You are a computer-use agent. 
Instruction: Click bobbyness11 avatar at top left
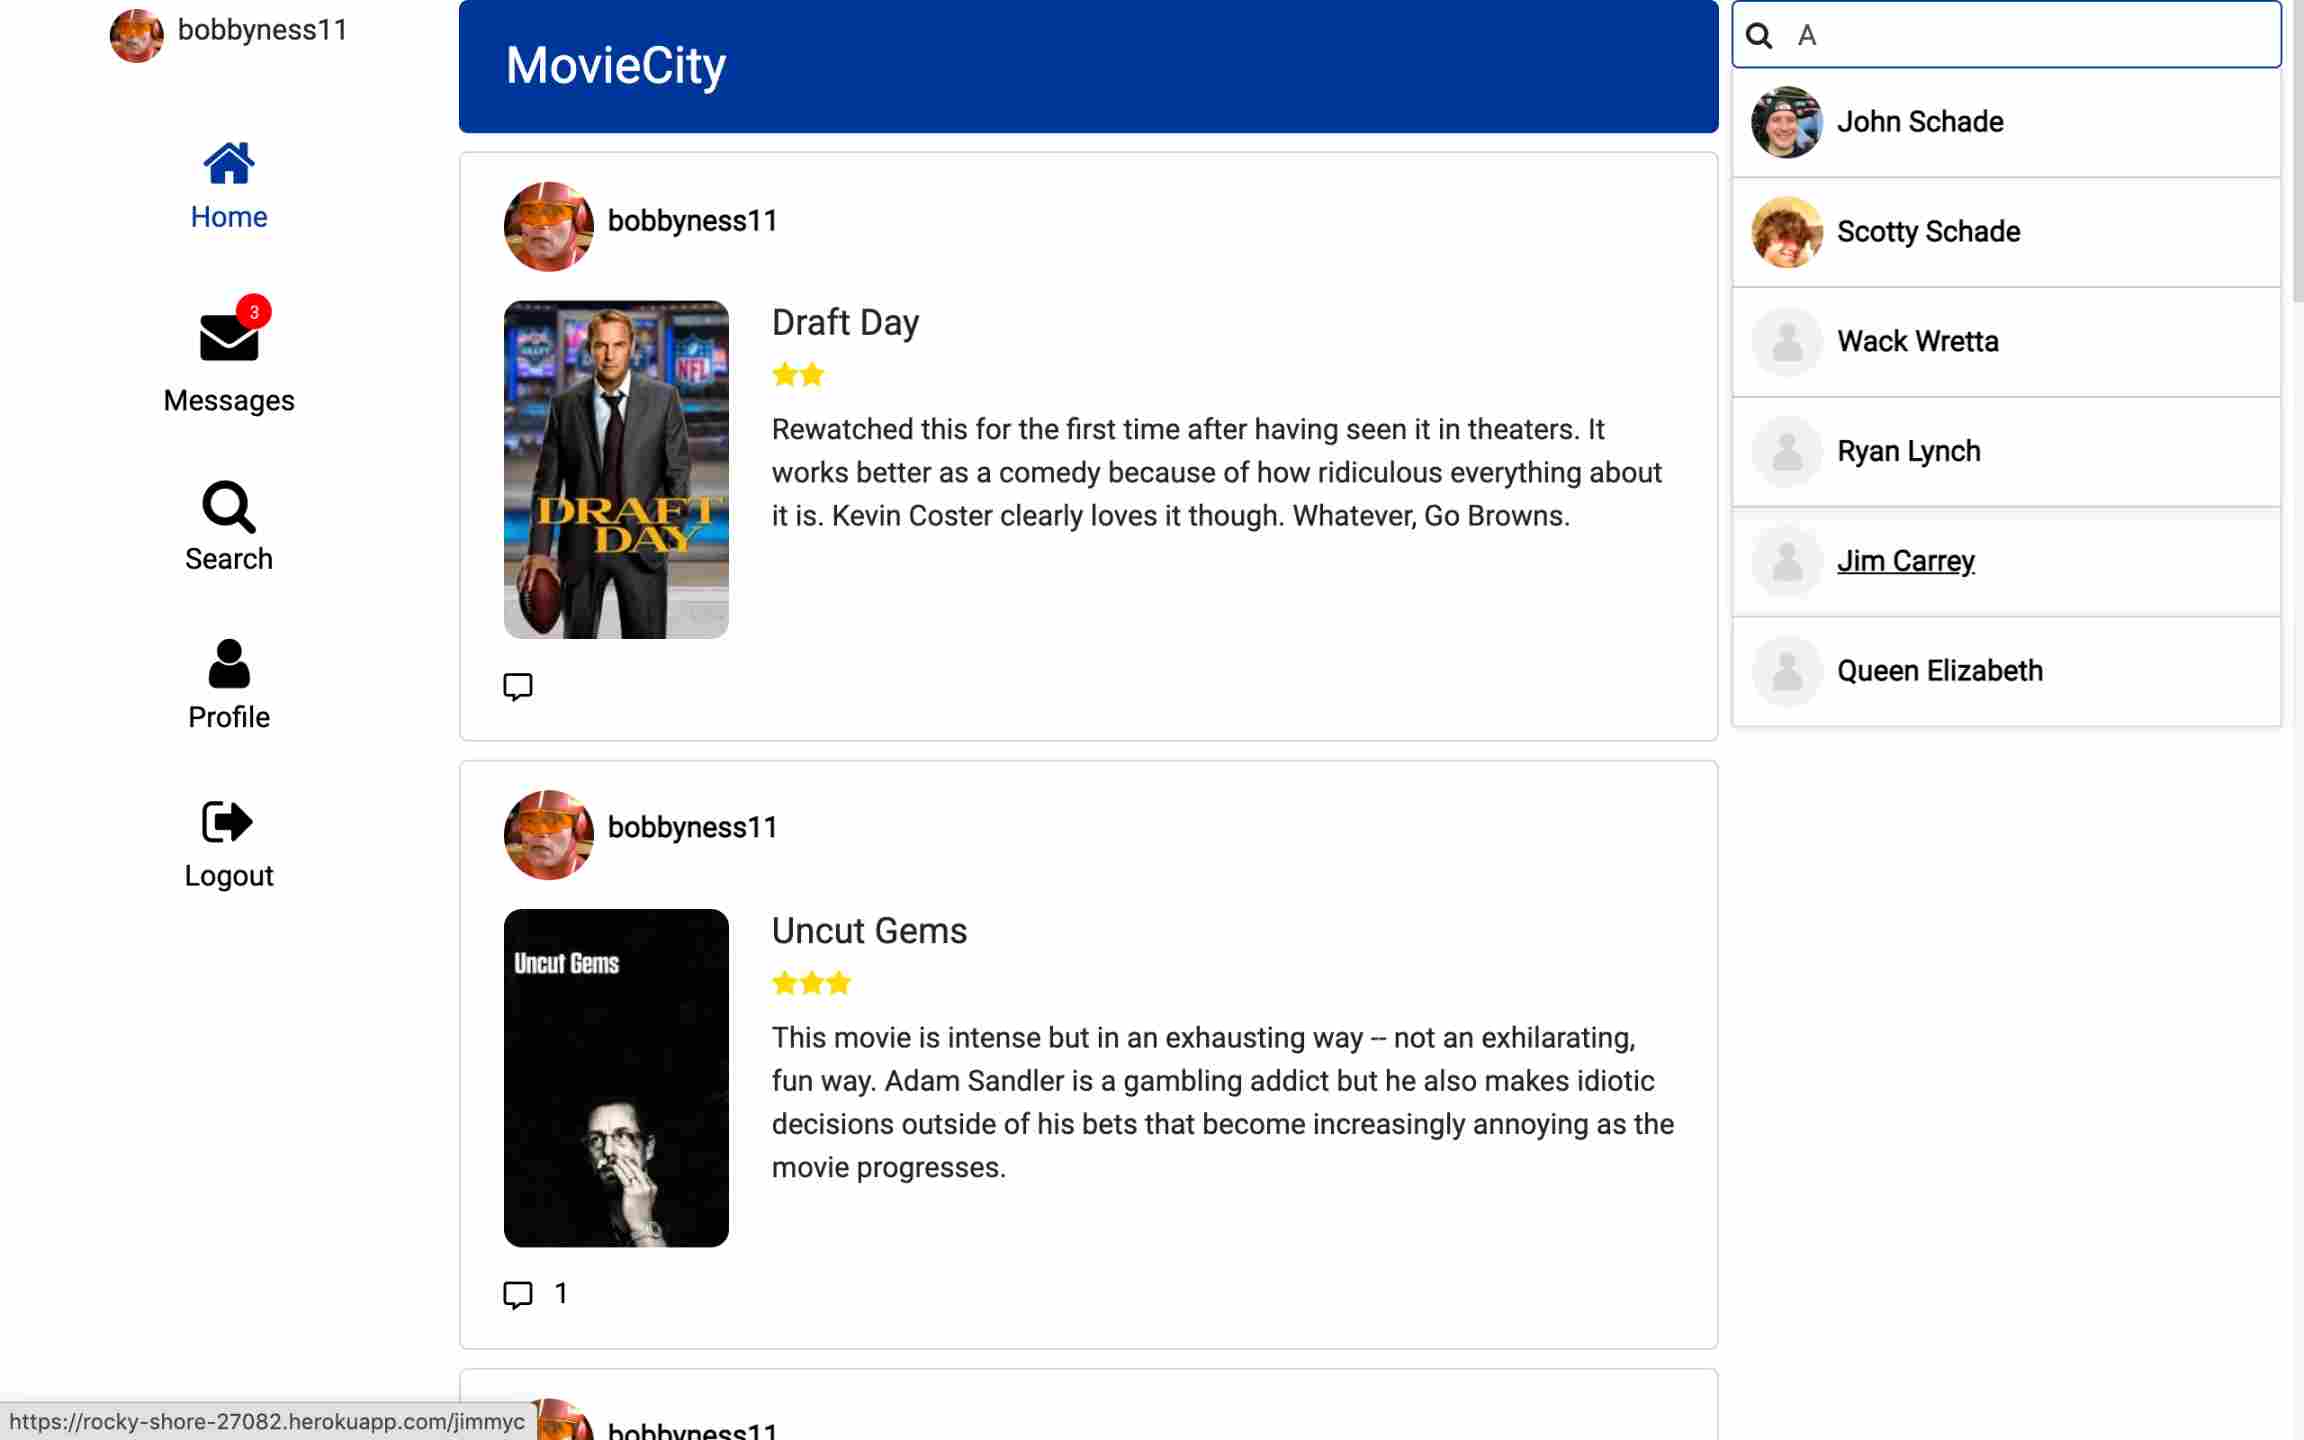[x=137, y=34]
